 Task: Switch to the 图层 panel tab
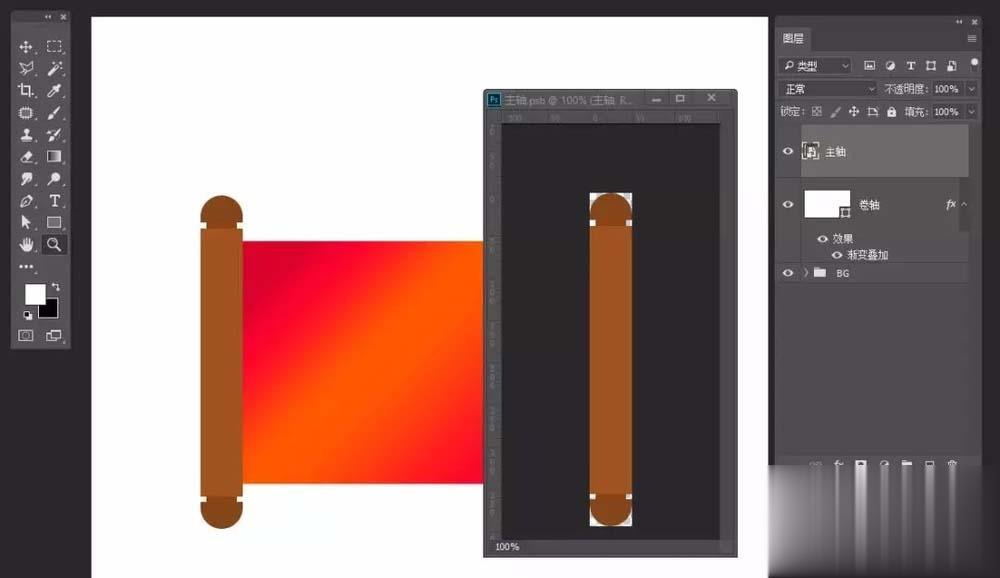(x=793, y=38)
